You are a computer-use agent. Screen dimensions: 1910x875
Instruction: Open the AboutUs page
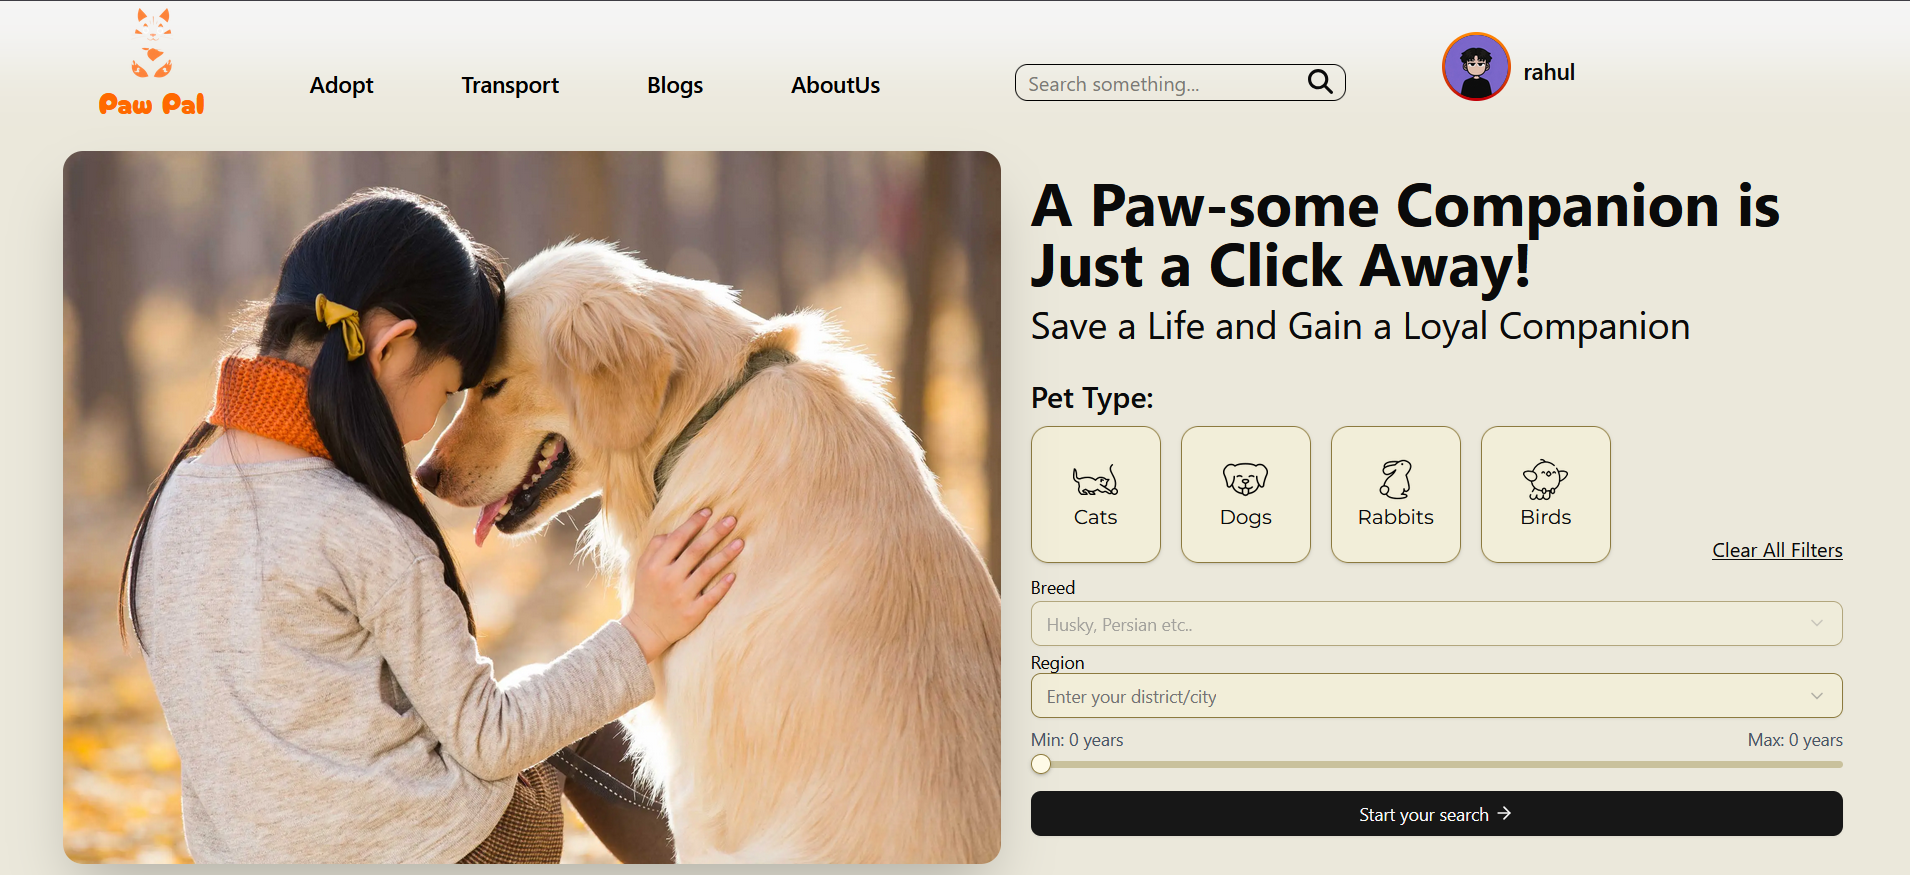(836, 85)
